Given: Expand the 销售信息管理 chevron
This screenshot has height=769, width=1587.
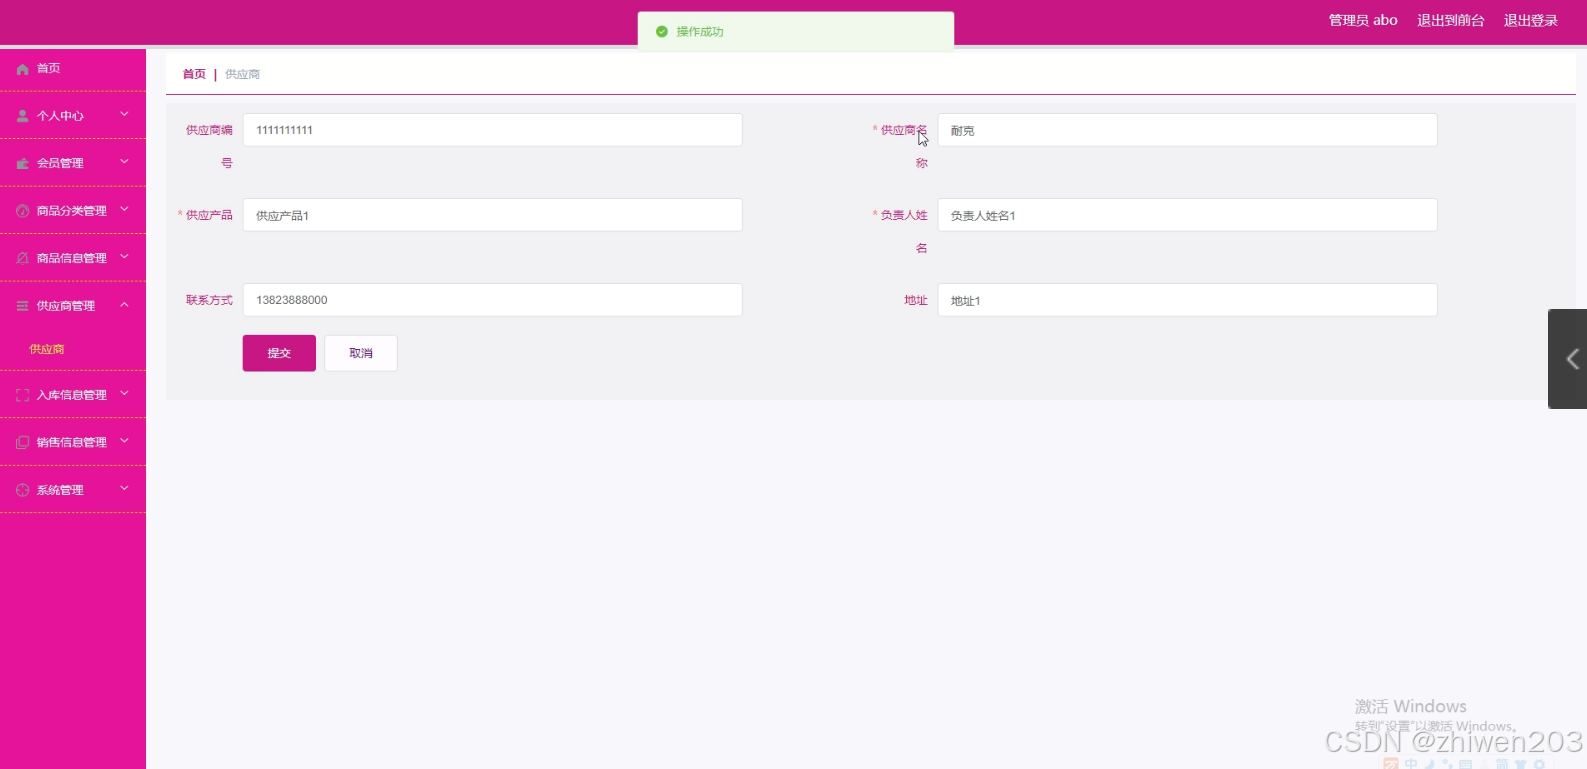Looking at the screenshot, I should tap(124, 441).
